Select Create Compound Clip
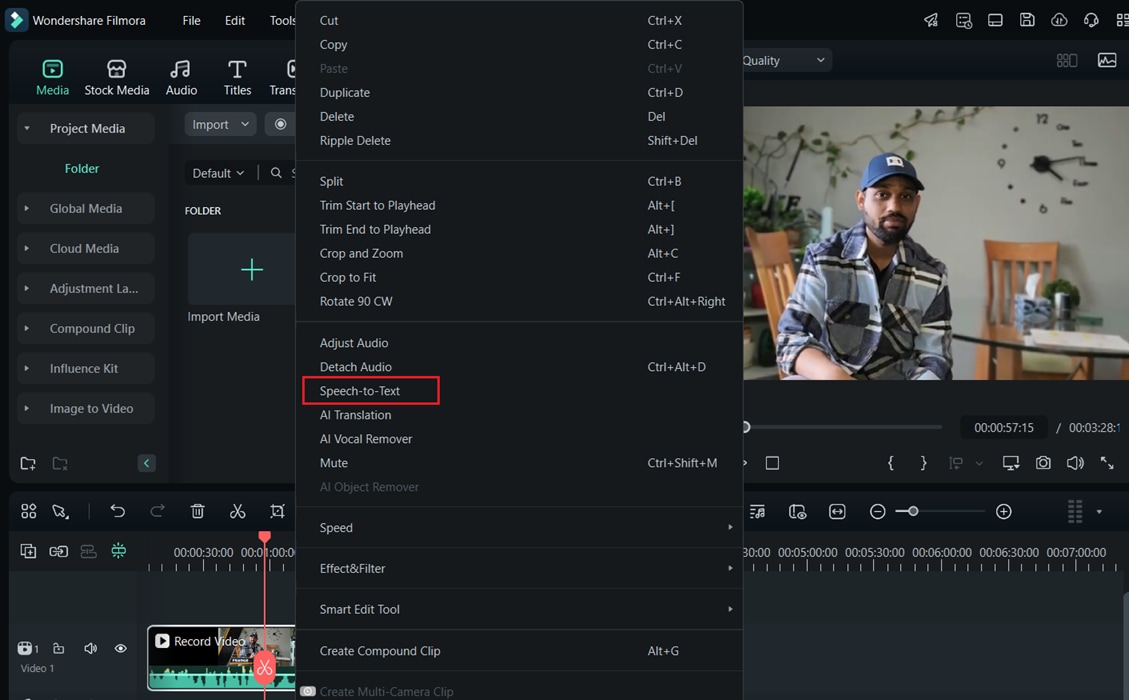1129x700 pixels. click(x=380, y=650)
